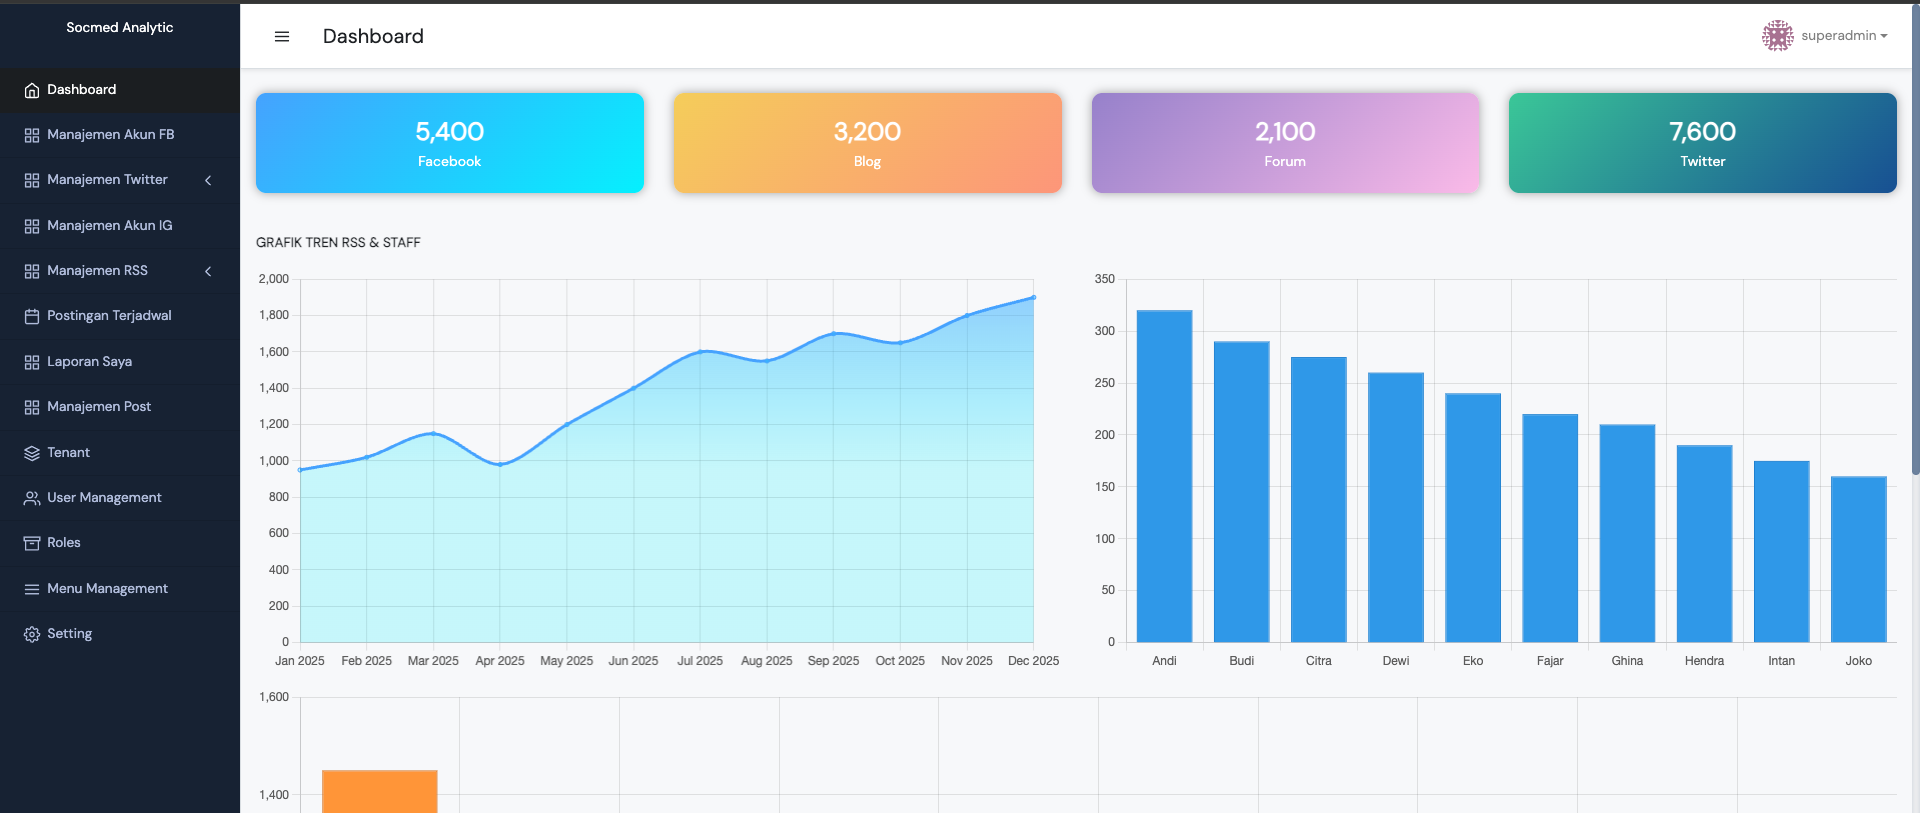The height and width of the screenshot is (813, 1920).
Task: Click the Socmed Analytic brand link
Action: tap(119, 28)
